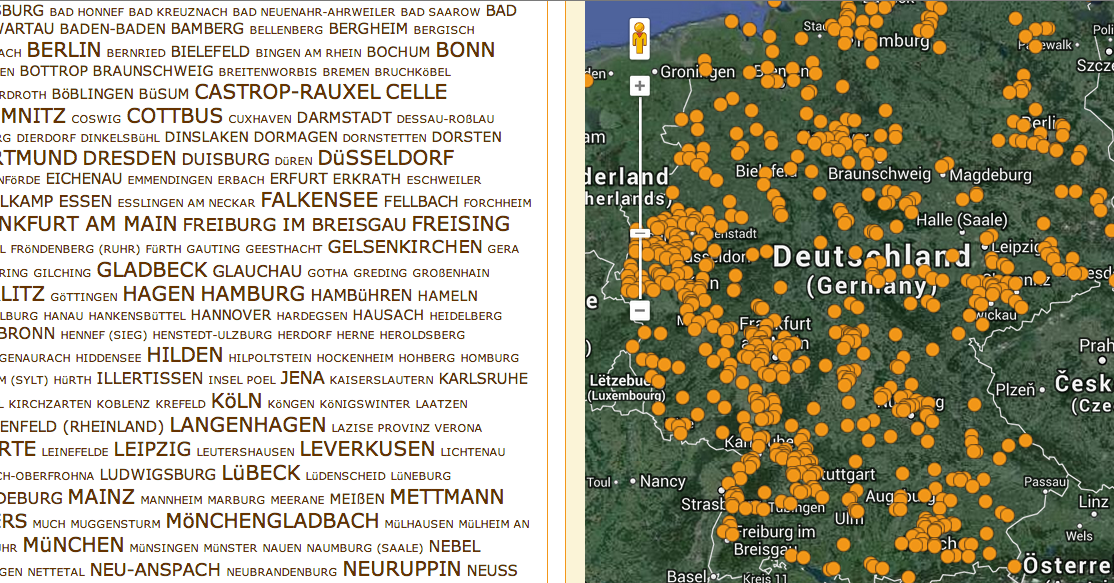
Task: Click the HANNOVER tag
Action: pos(231,315)
